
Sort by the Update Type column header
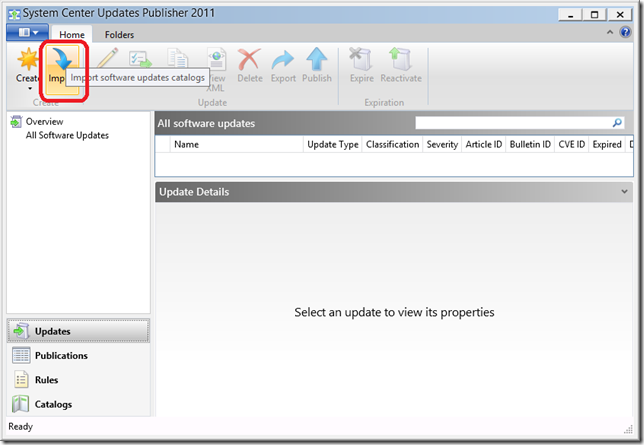[333, 145]
